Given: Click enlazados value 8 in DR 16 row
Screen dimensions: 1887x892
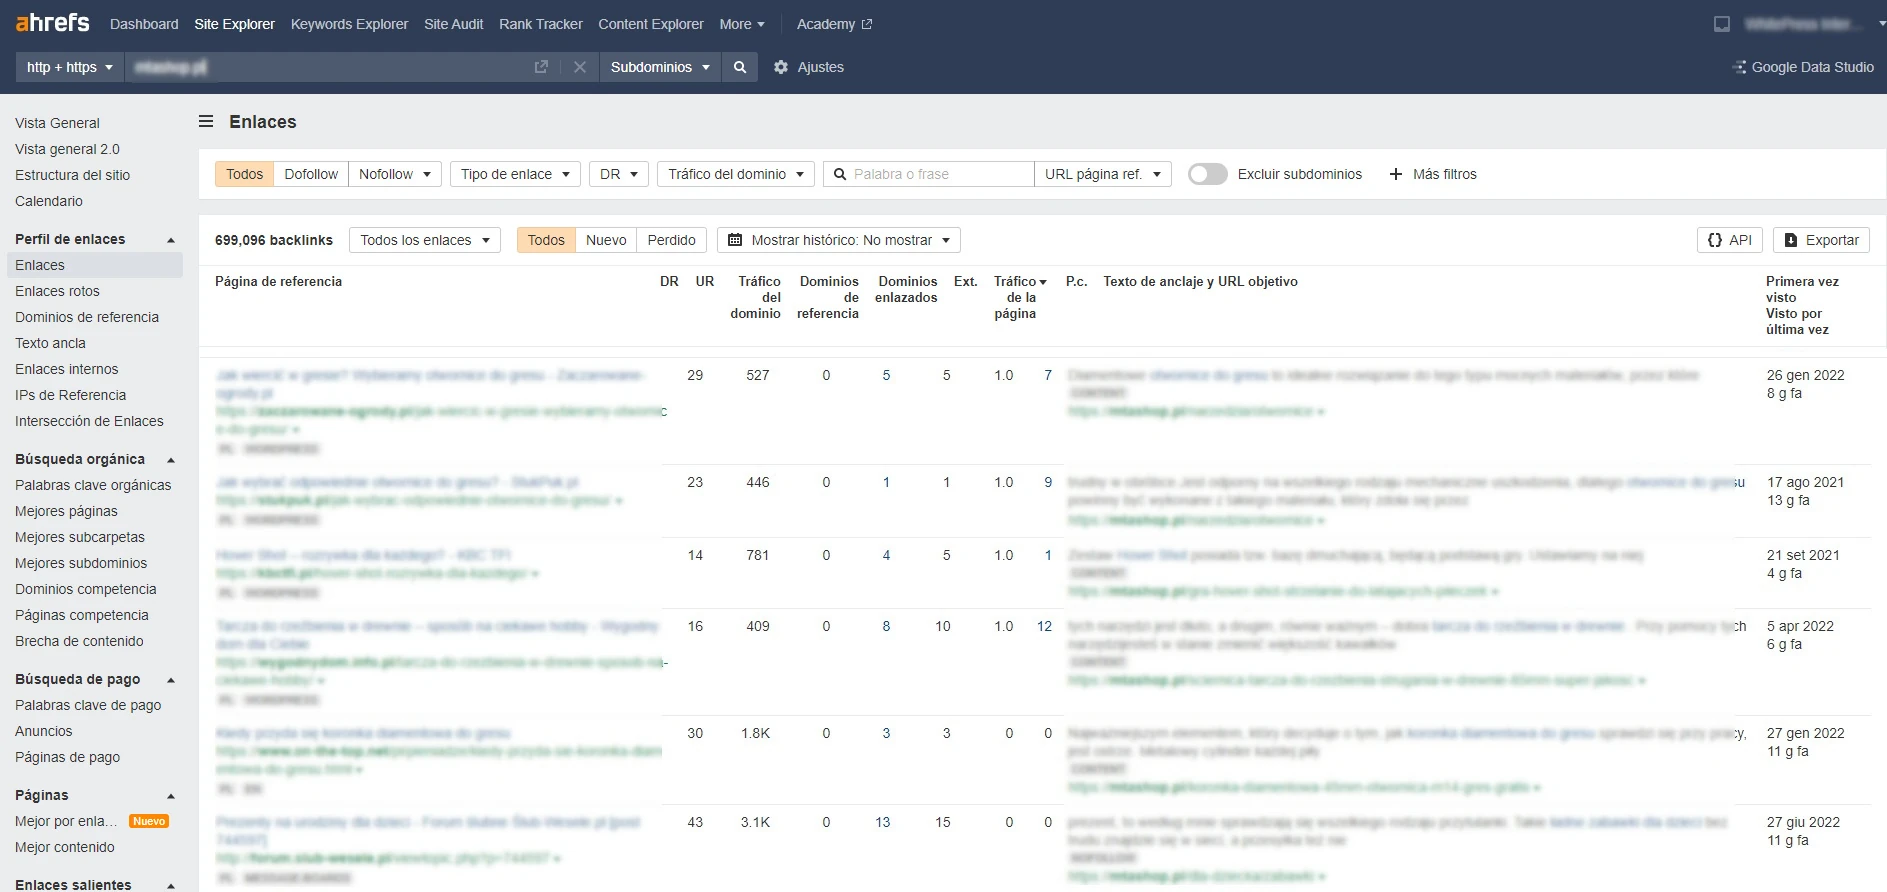Looking at the screenshot, I should point(886,626).
